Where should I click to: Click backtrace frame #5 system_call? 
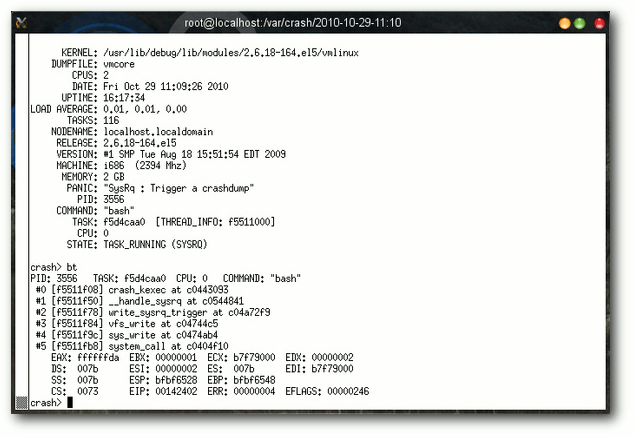pyautogui.click(x=132, y=346)
